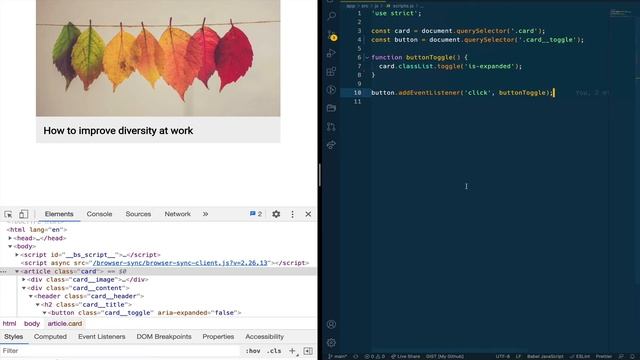
Task: Open the Styles sidebar tab
Action: pos(13,337)
